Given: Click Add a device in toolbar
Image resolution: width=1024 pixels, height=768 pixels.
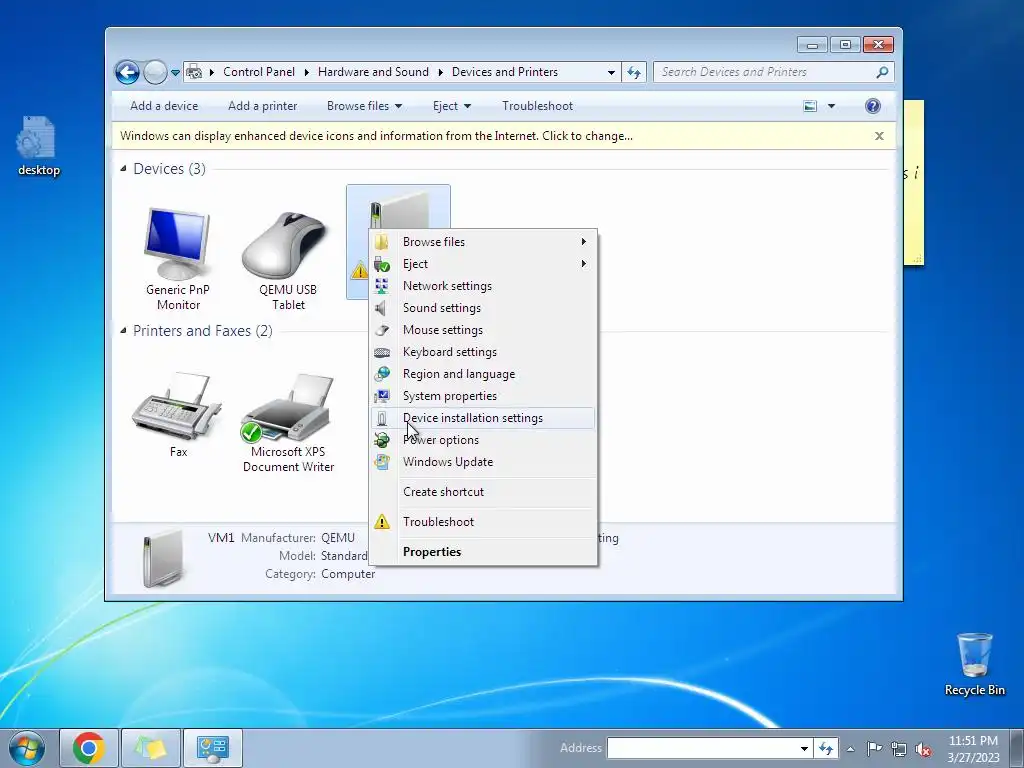Looking at the screenshot, I should (x=164, y=106).
